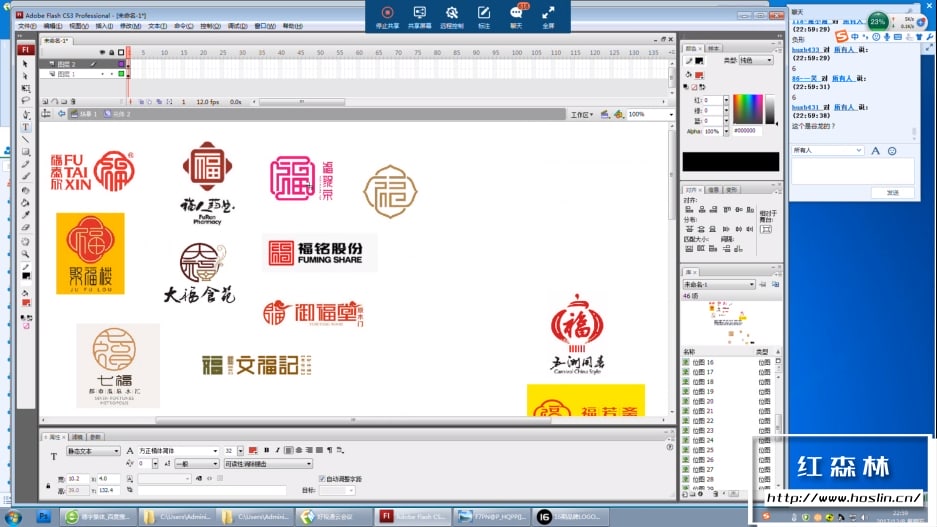
Task: Open the anti-alias rendering dropdown
Action: pyautogui.click(x=268, y=464)
